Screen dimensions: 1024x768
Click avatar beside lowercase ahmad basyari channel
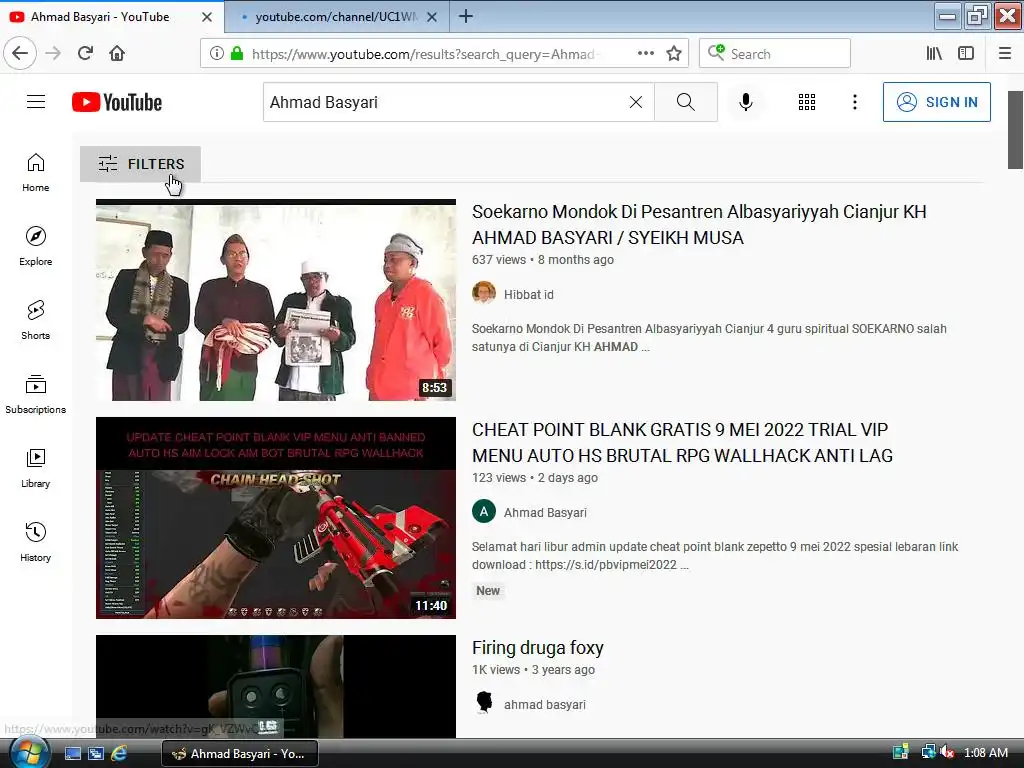[x=484, y=703]
